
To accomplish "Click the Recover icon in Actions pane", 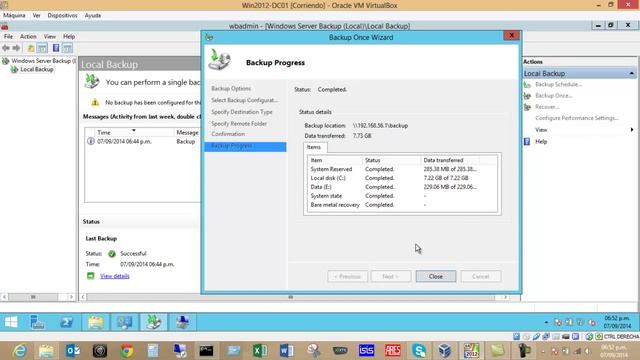I will coord(527,107).
